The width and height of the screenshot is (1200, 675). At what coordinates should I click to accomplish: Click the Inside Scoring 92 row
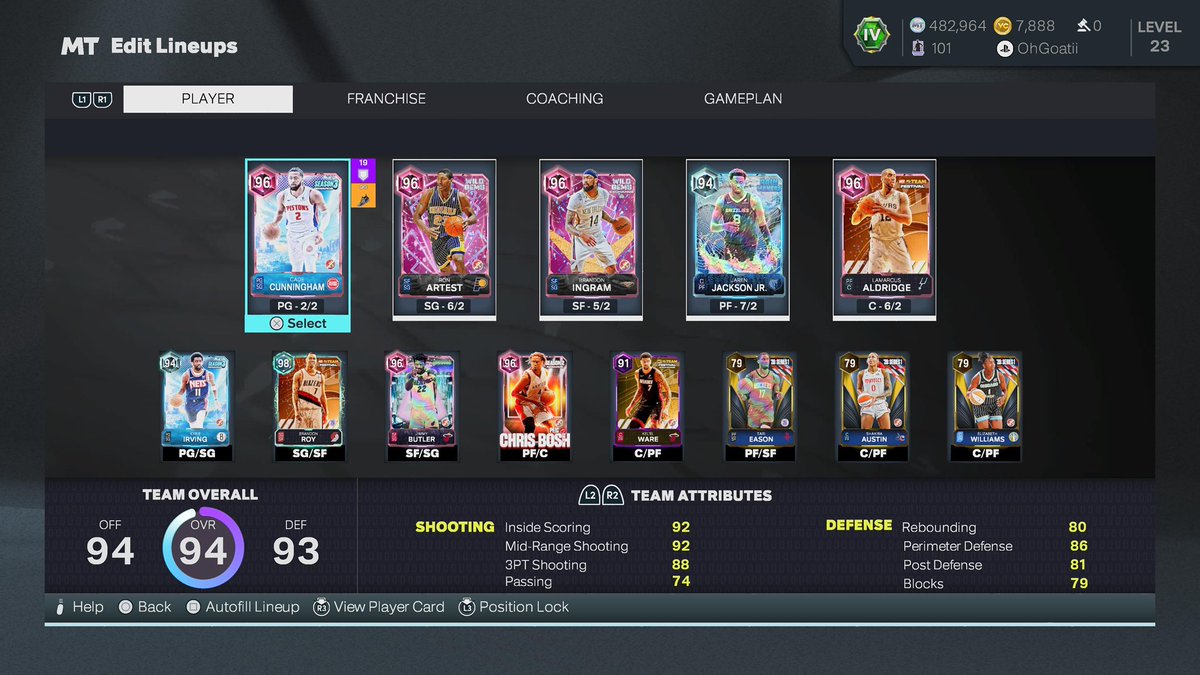597,527
